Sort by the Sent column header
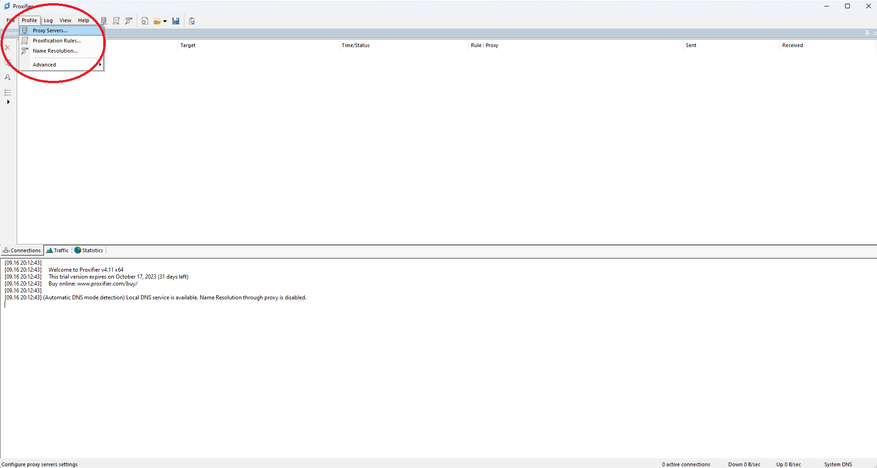Image resolution: width=877 pixels, height=468 pixels. [x=732, y=45]
